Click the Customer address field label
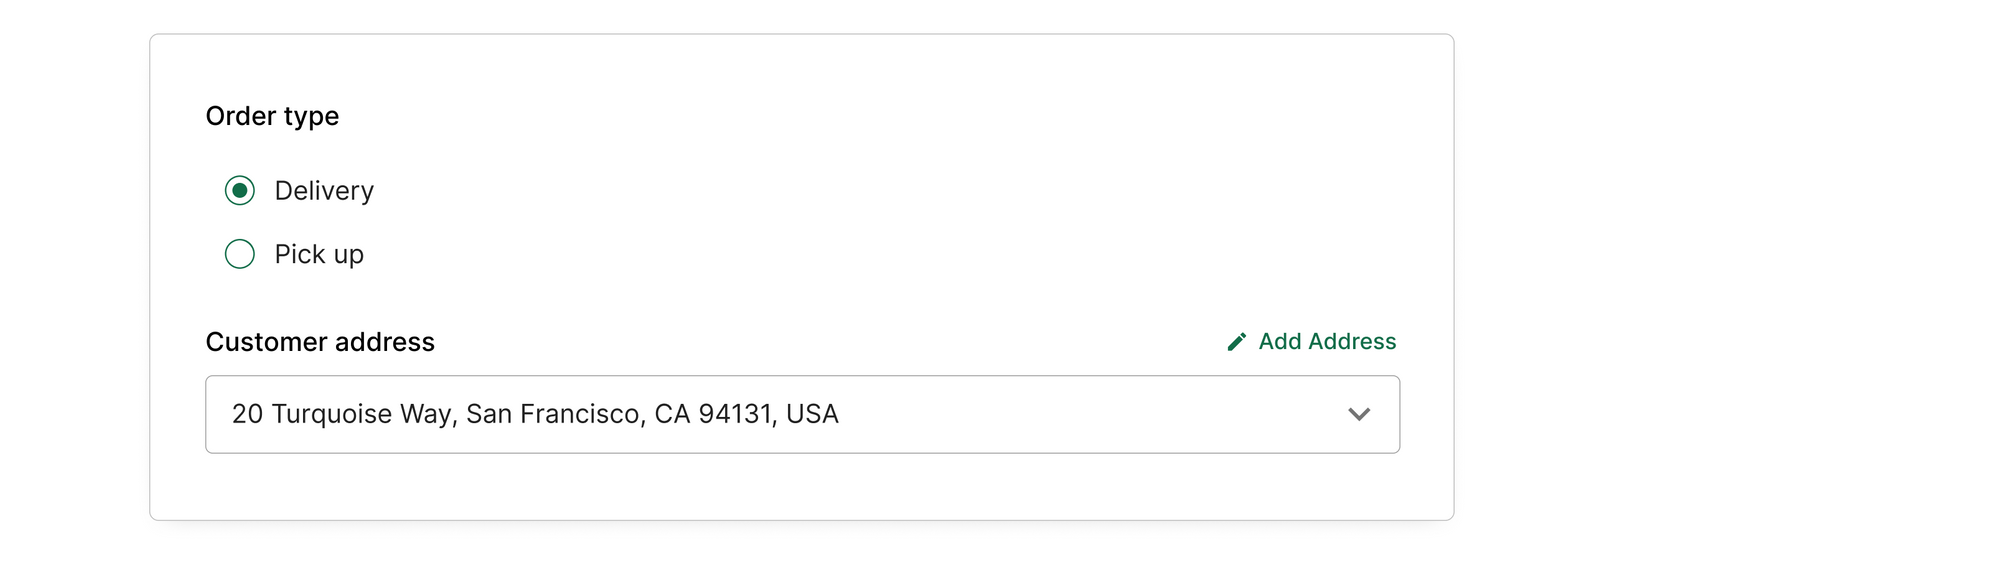 [x=320, y=342]
